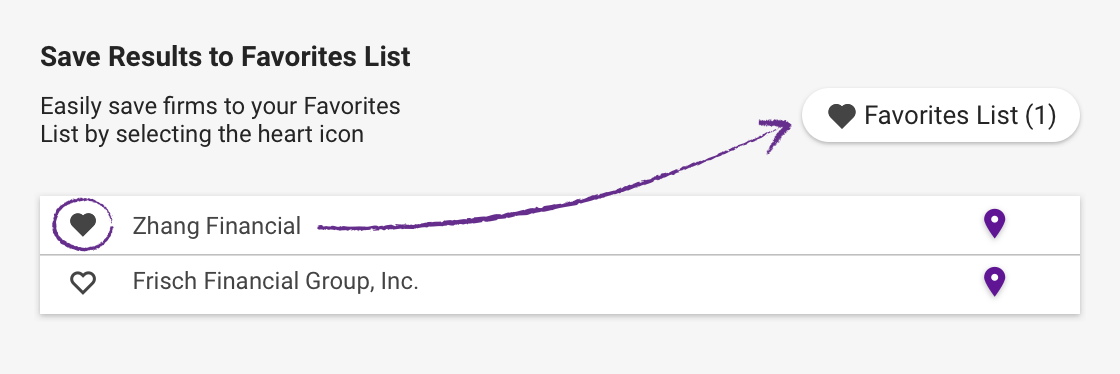Screen dimensions: 1120x374
Task: Click the purple arrow pointing to Favorites List
Action: tap(554, 178)
